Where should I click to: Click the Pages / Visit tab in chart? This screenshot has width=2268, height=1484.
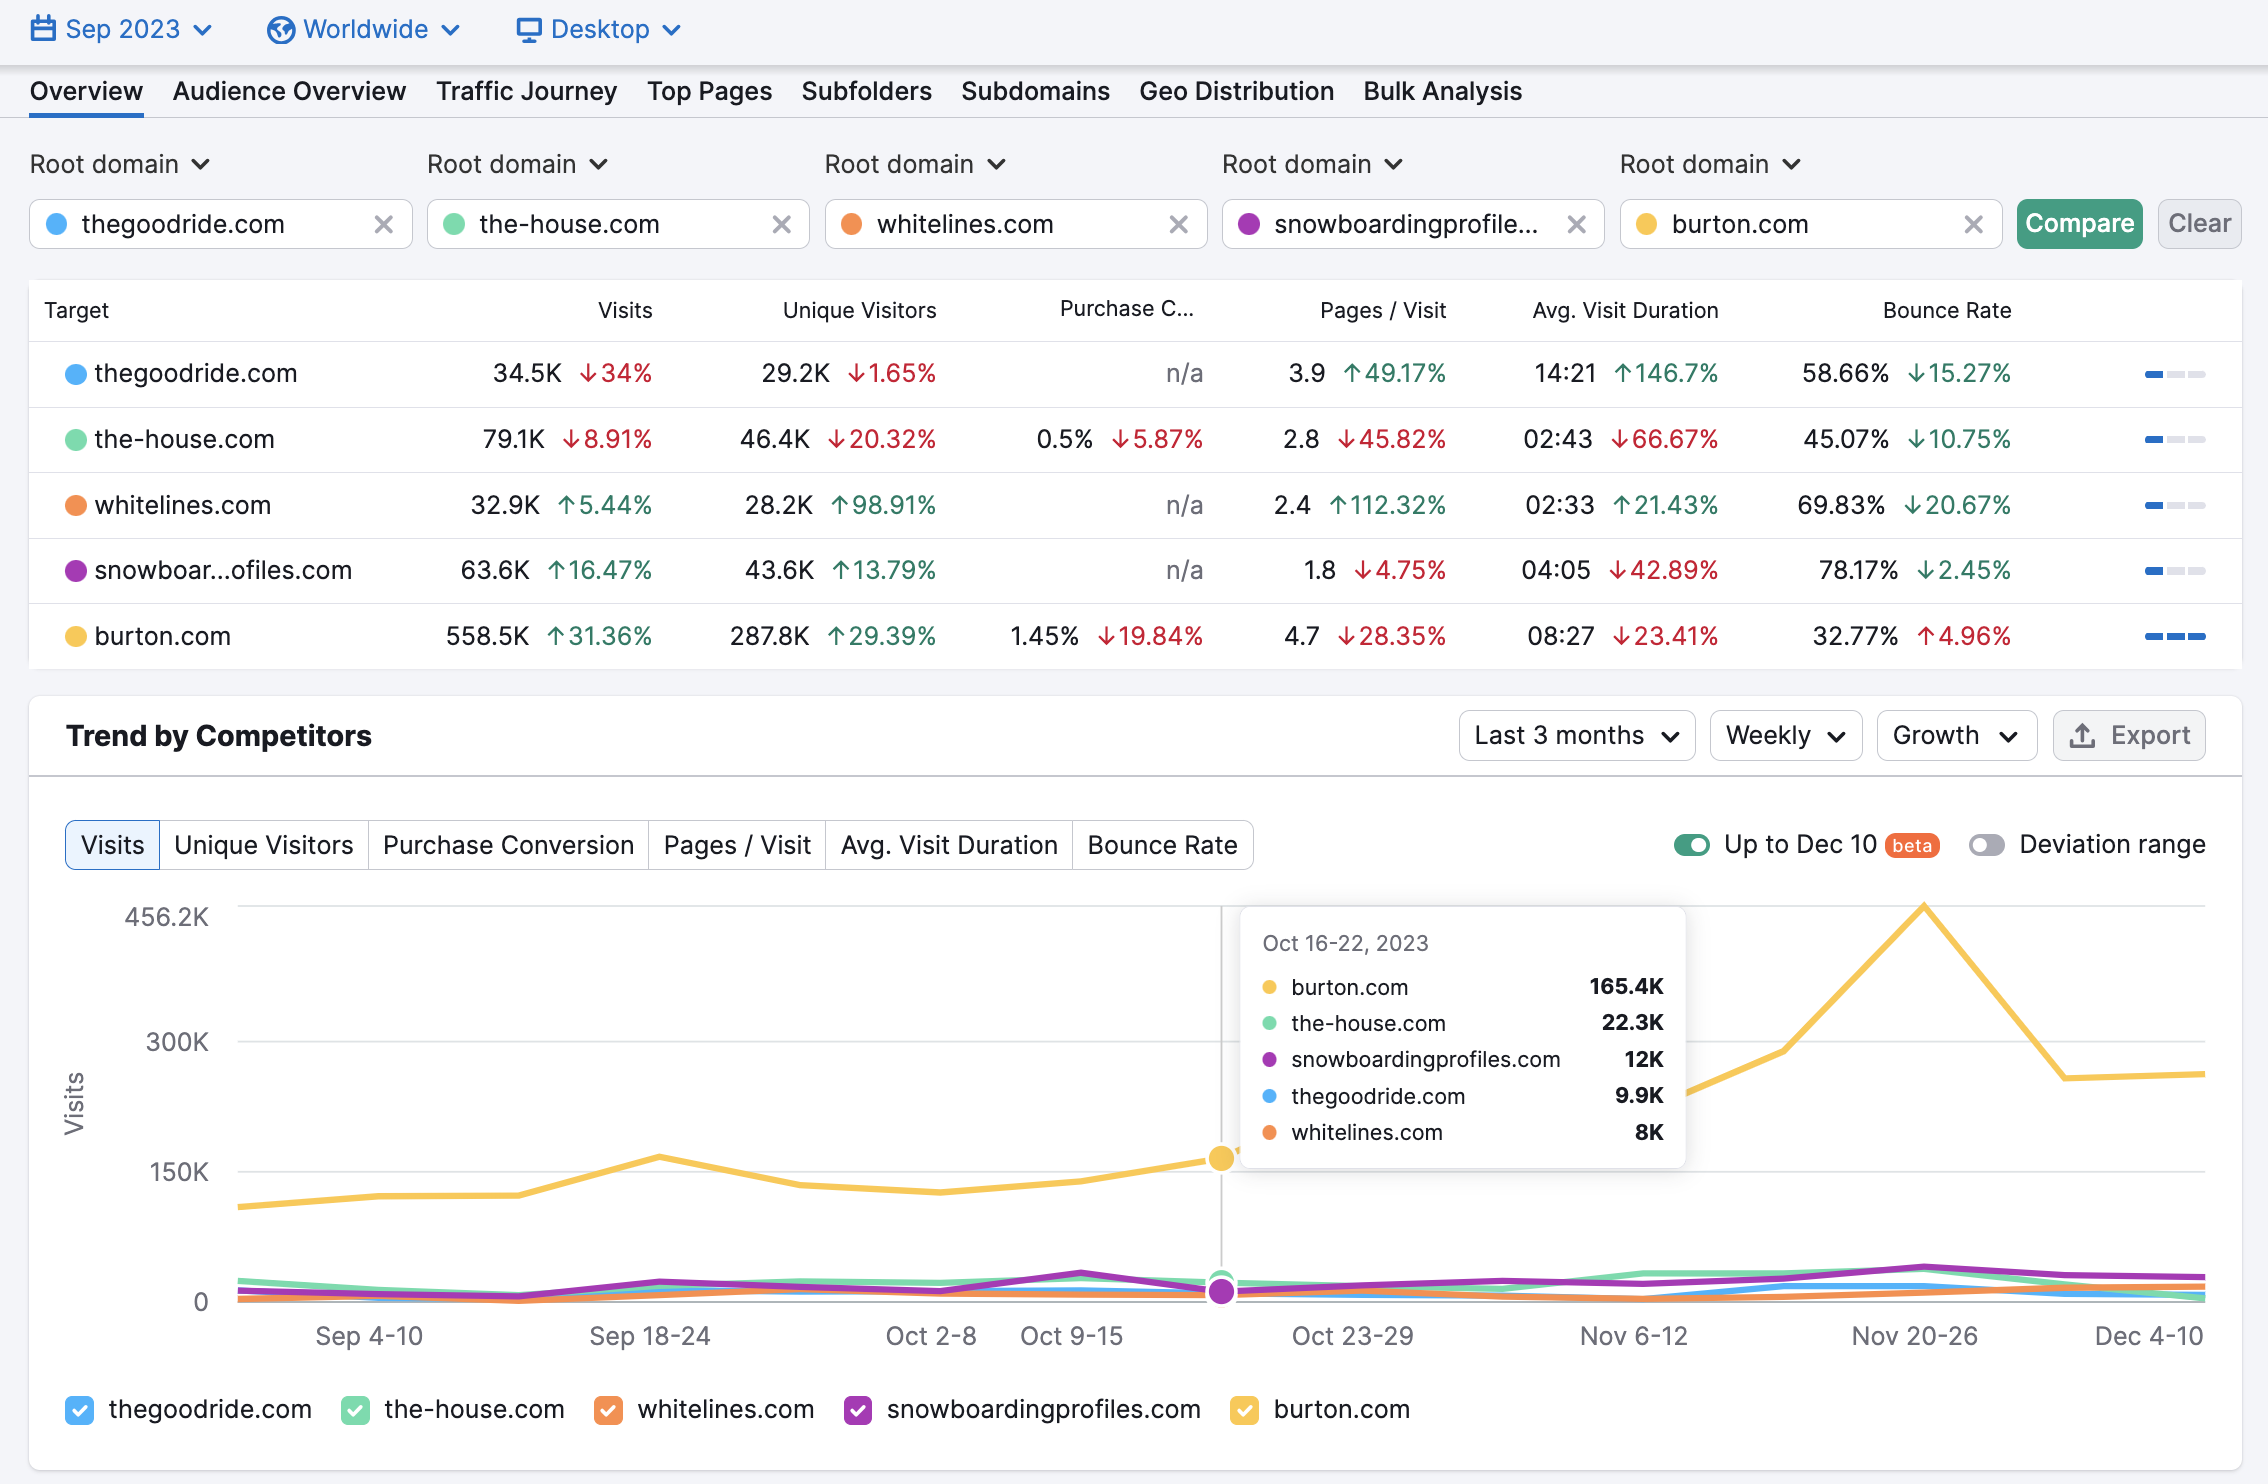coord(737,843)
